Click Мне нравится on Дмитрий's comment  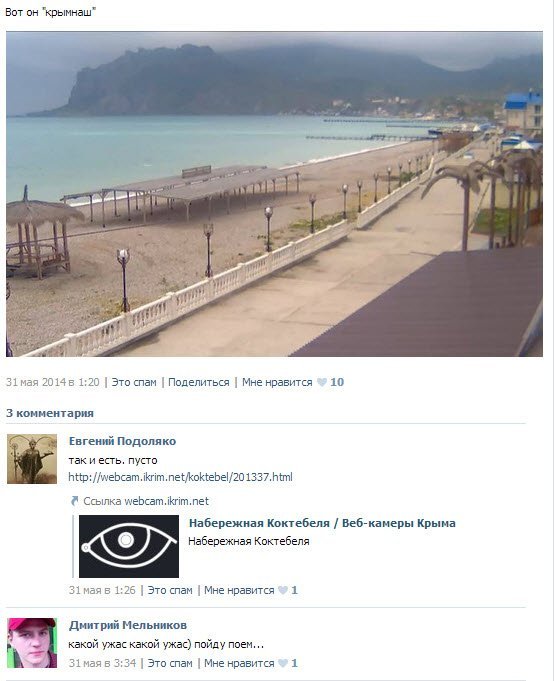[239, 663]
